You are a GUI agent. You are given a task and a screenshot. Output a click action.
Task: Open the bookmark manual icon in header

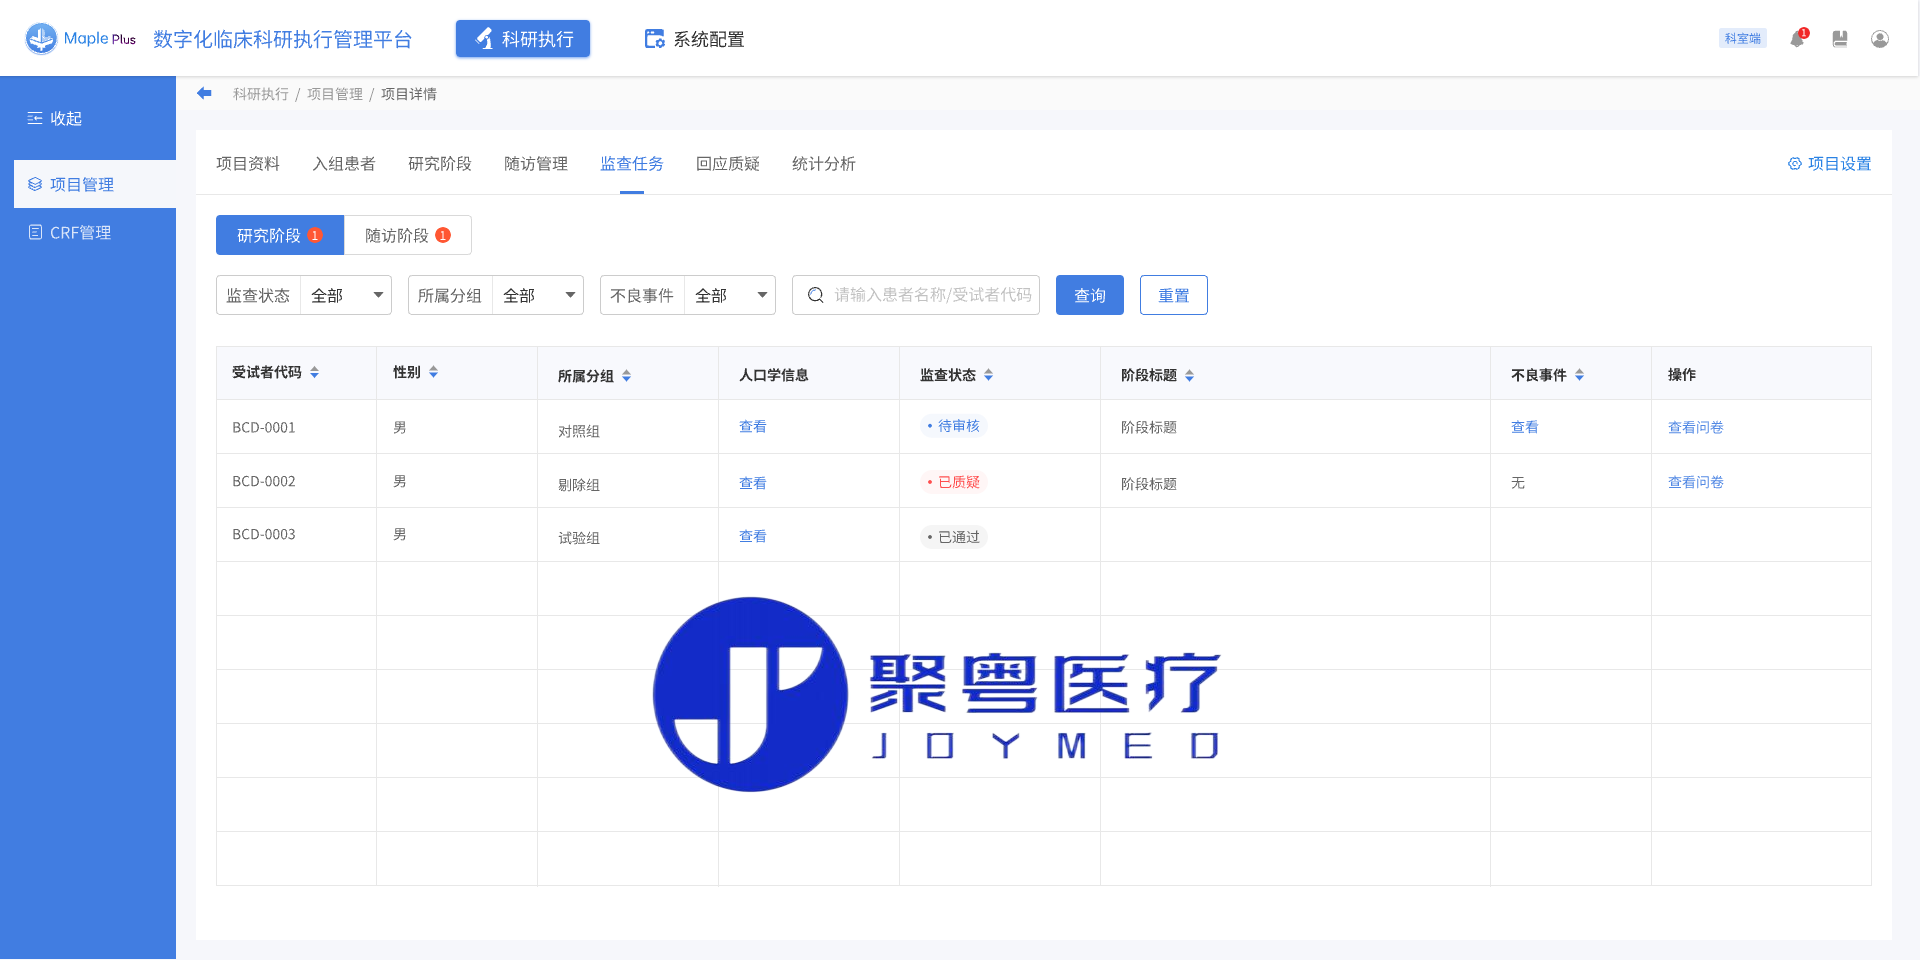1839,39
